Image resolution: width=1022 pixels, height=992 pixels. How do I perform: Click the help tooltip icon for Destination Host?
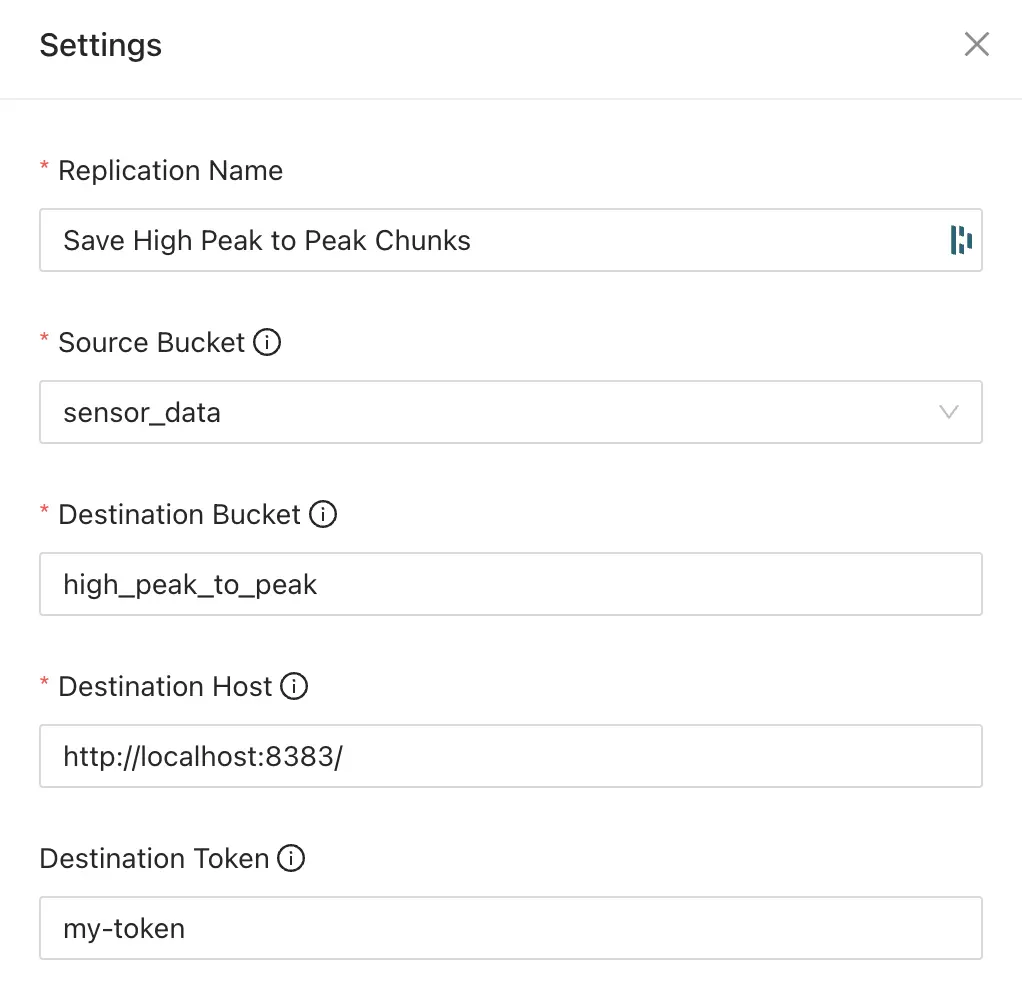coord(293,686)
